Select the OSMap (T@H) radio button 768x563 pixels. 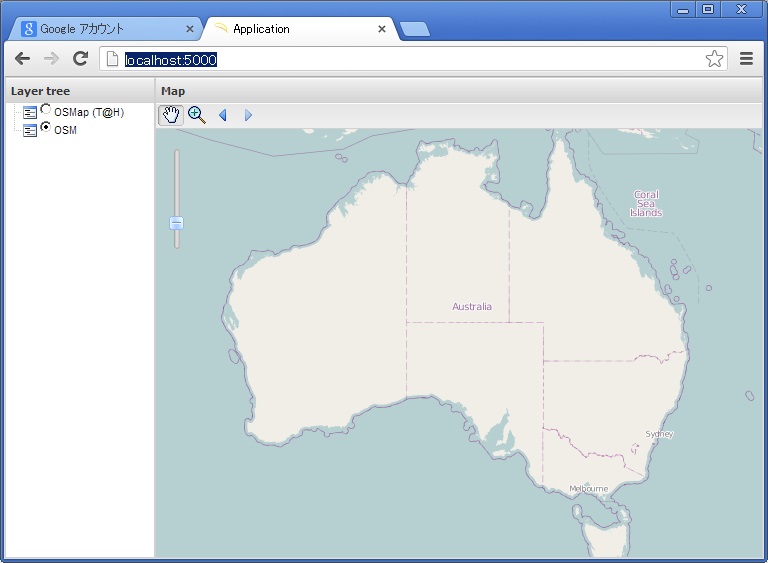pos(46,110)
